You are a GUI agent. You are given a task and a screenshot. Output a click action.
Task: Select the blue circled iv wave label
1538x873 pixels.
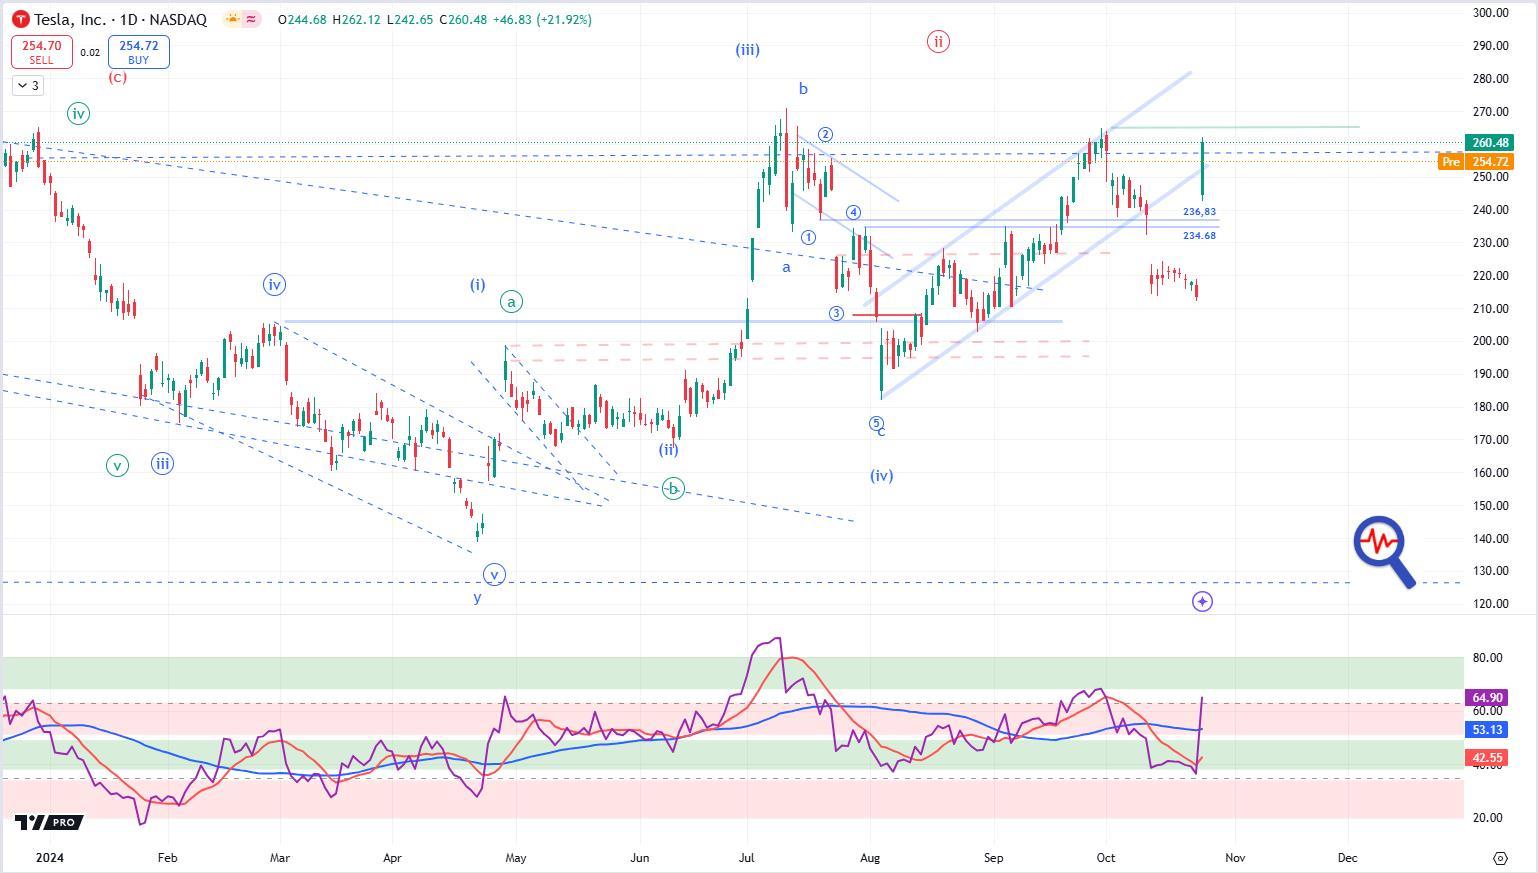click(x=274, y=284)
